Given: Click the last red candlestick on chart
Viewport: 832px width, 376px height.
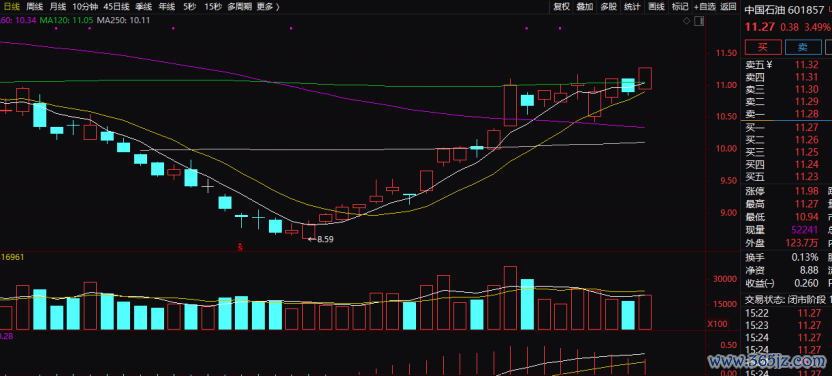Looking at the screenshot, I should point(645,78).
